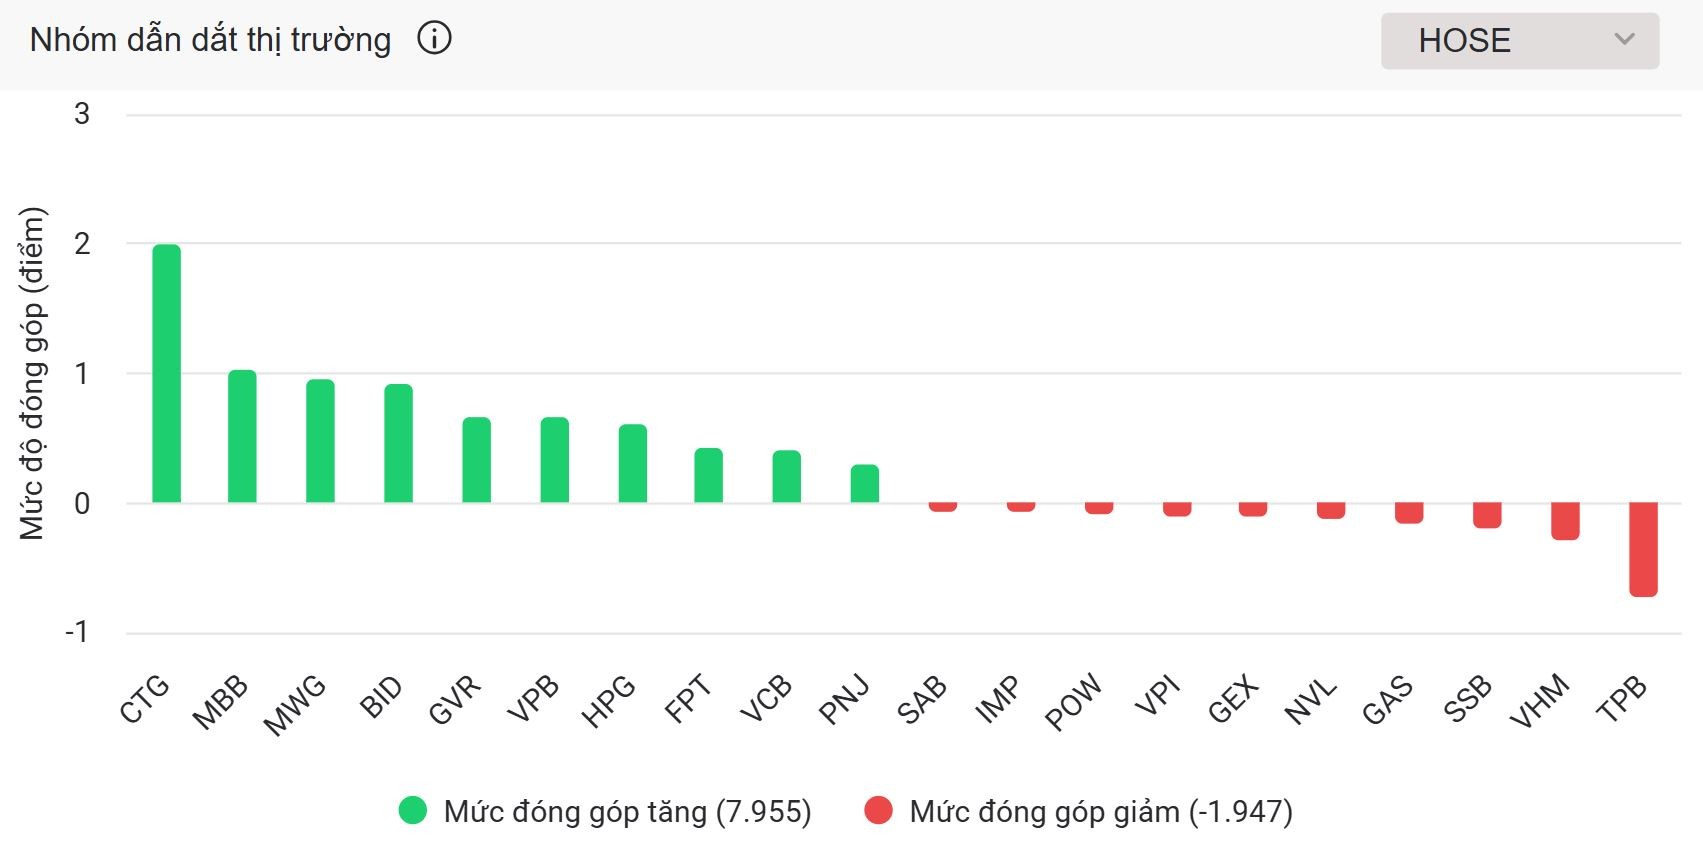Viewport: 1703px width, 849px height.
Task: Click the 'Nhóm dẫn dắt thị trường' title
Action: pos(210,40)
